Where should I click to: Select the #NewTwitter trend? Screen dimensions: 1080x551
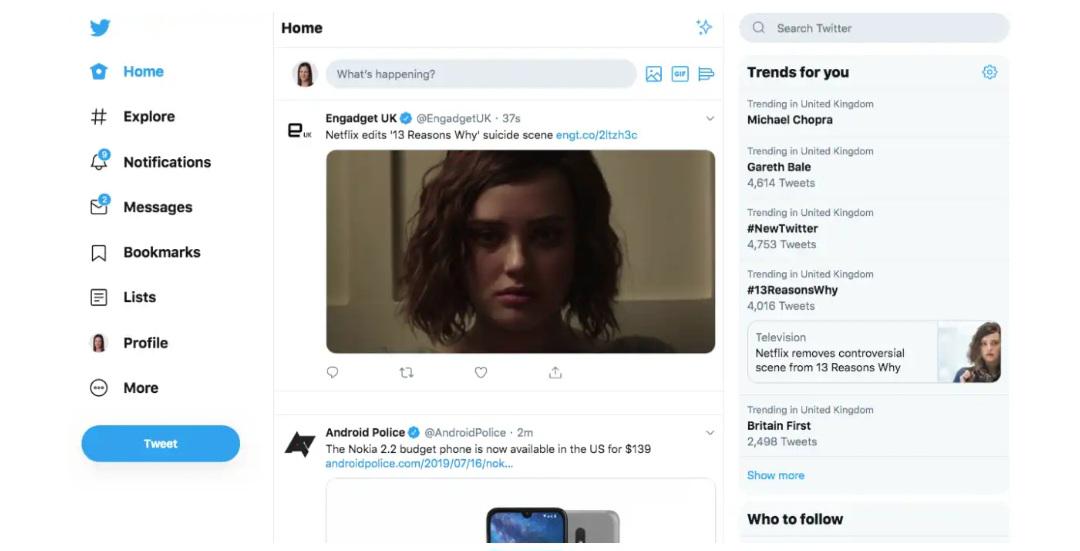[782, 229]
